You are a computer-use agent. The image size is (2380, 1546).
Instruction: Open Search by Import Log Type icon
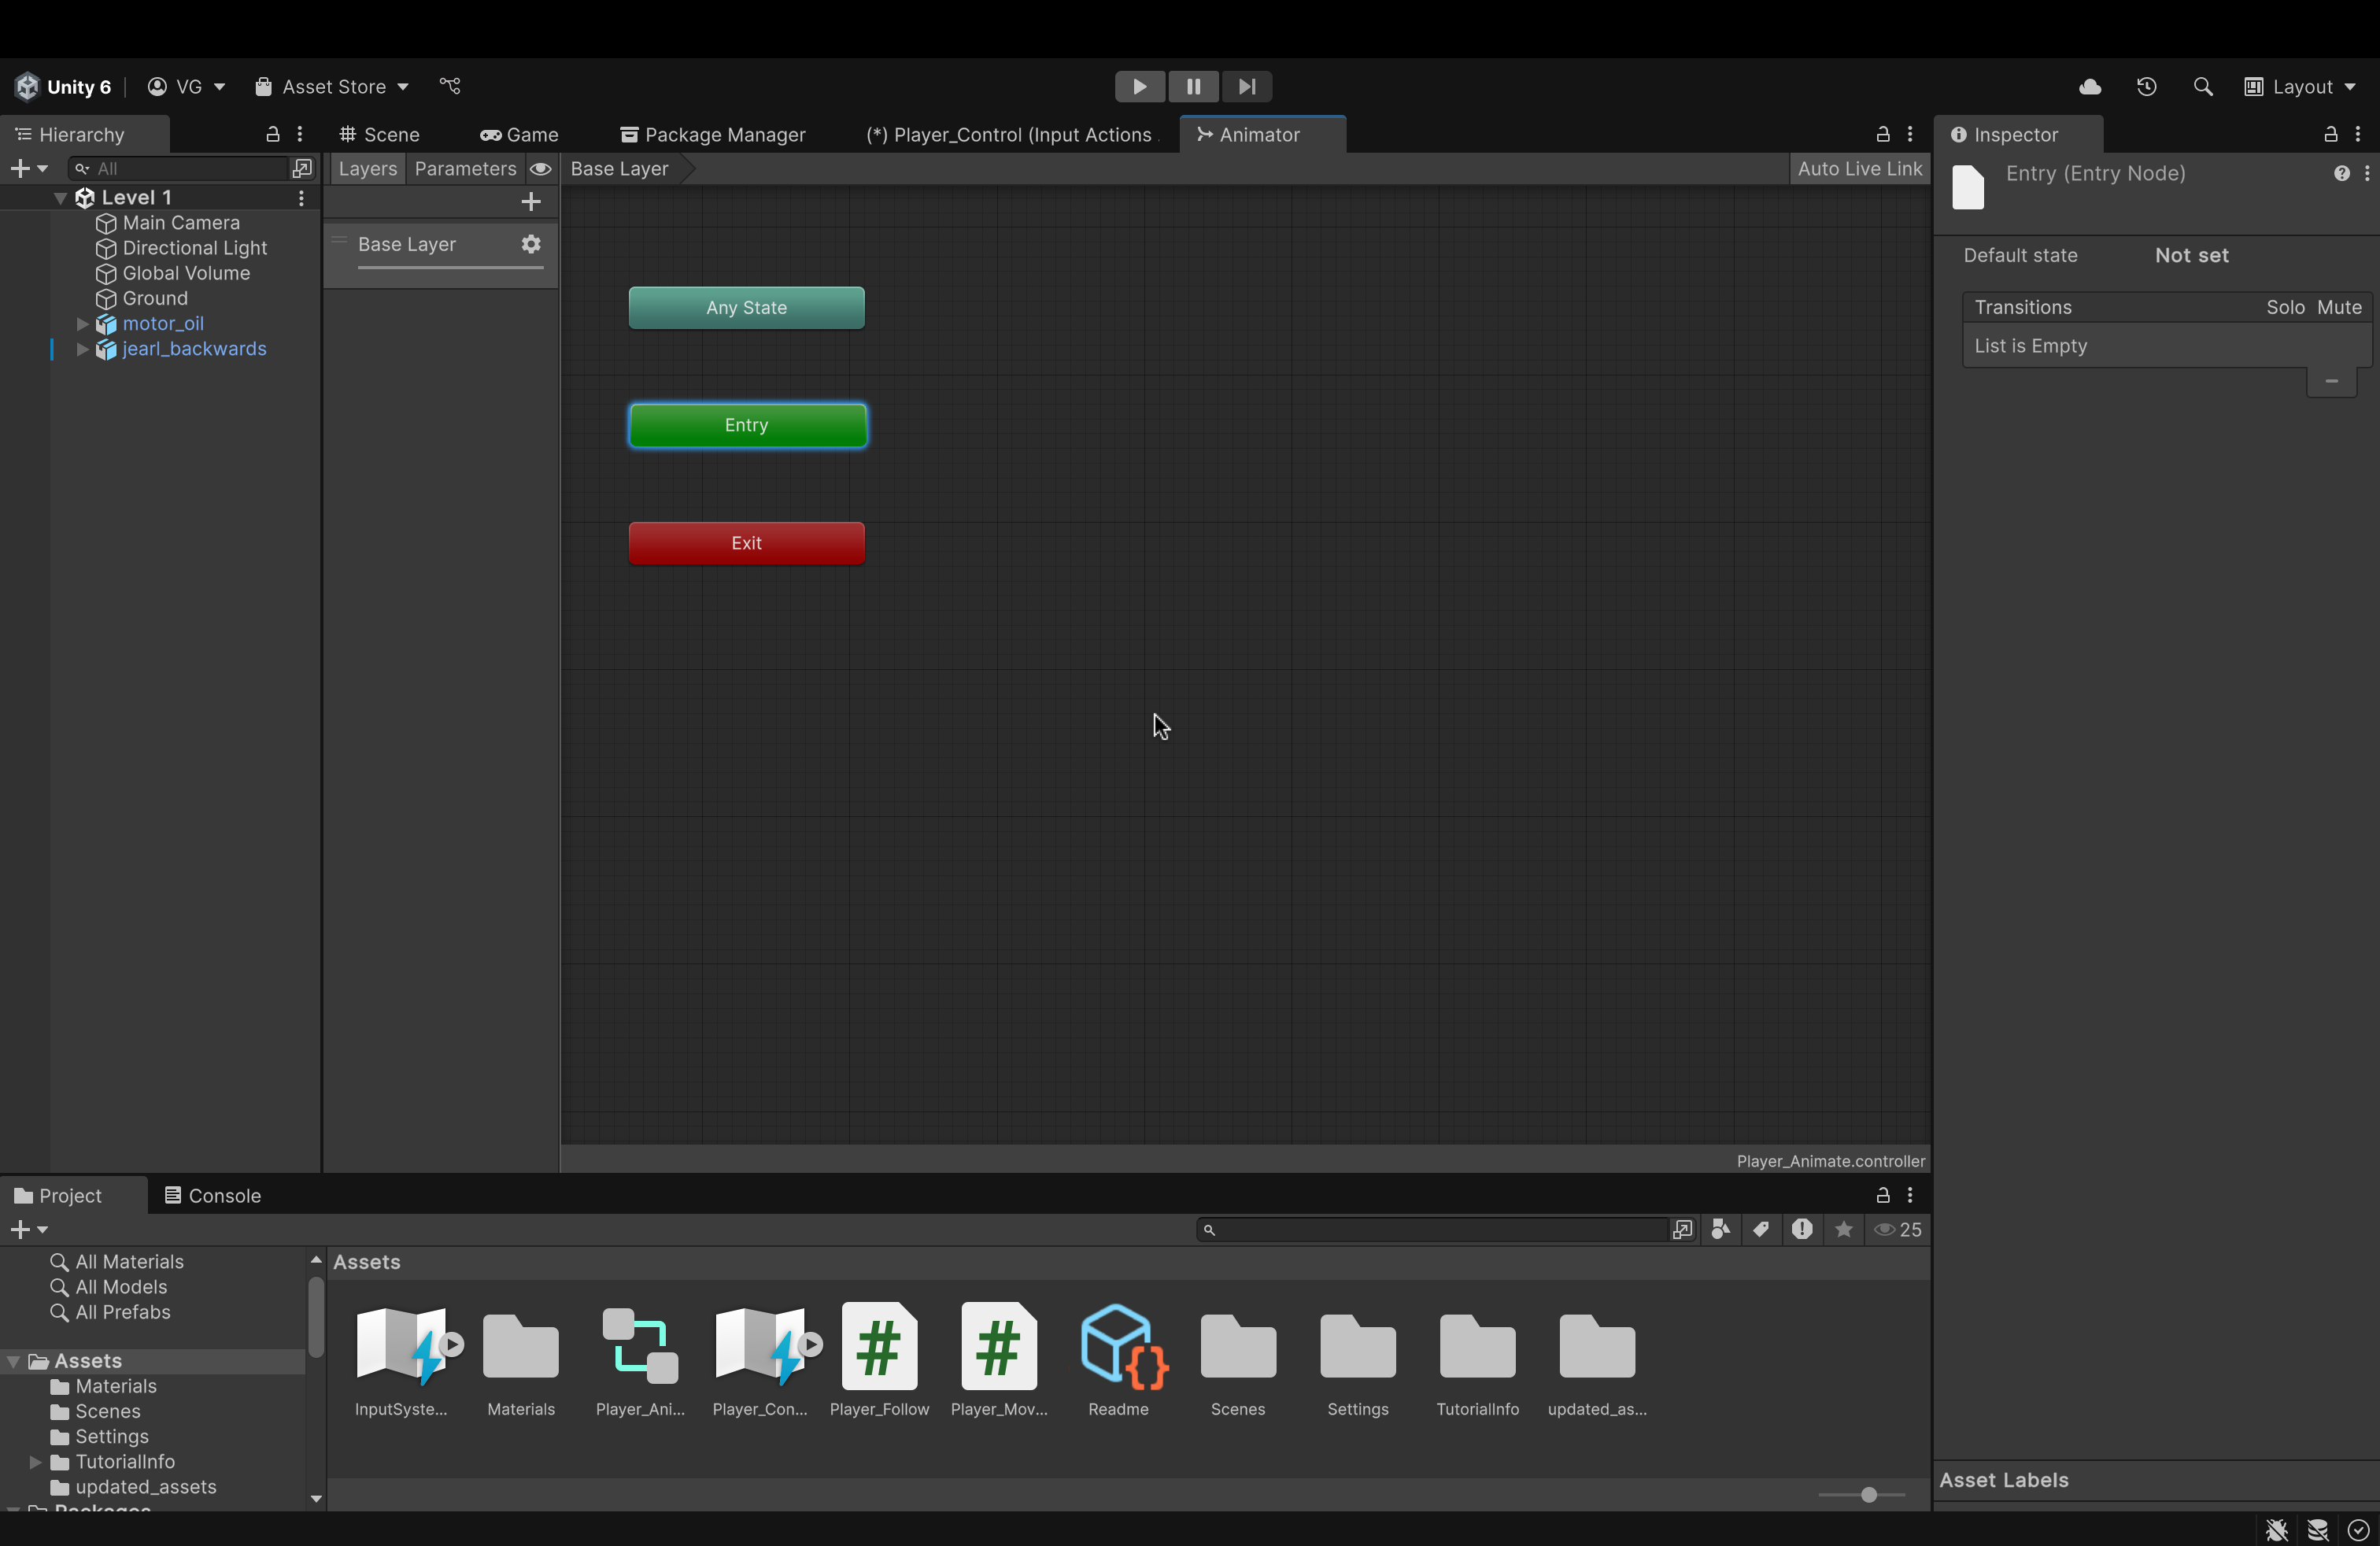[1802, 1230]
